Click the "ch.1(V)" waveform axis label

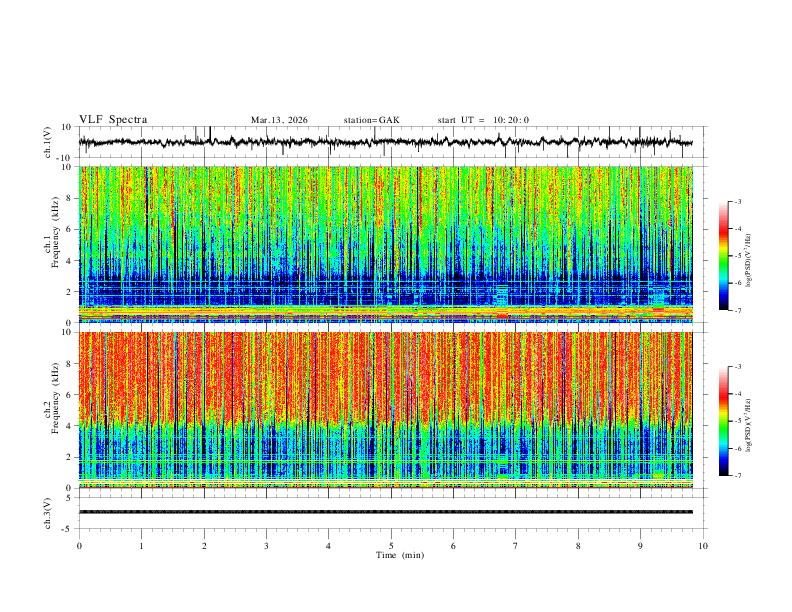(x=48, y=142)
